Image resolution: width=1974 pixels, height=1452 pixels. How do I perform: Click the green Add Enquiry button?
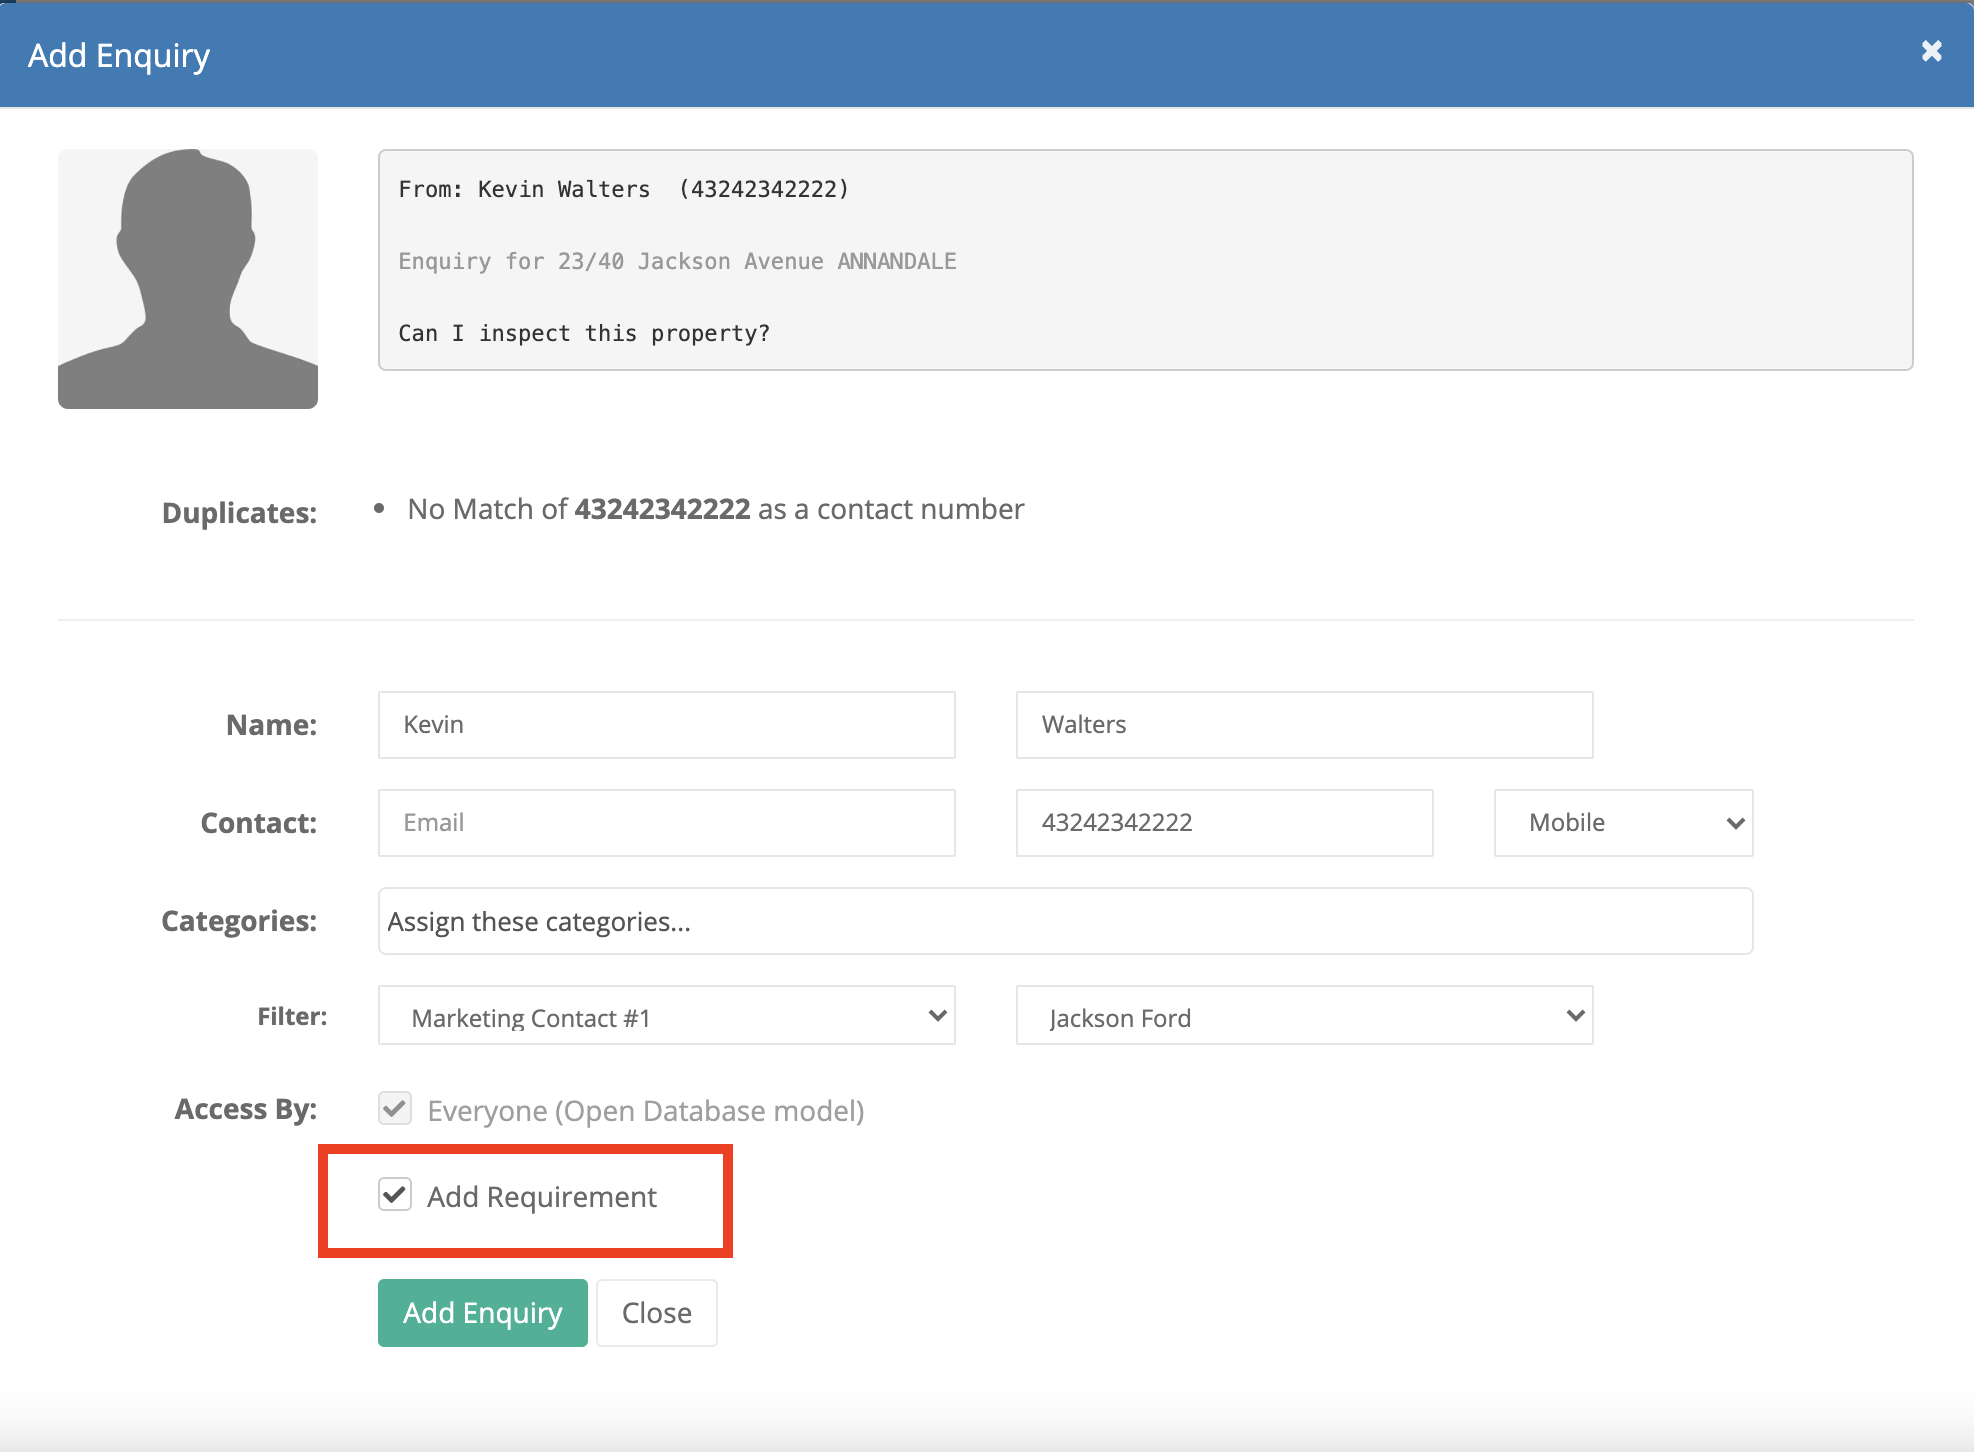pyautogui.click(x=482, y=1313)
